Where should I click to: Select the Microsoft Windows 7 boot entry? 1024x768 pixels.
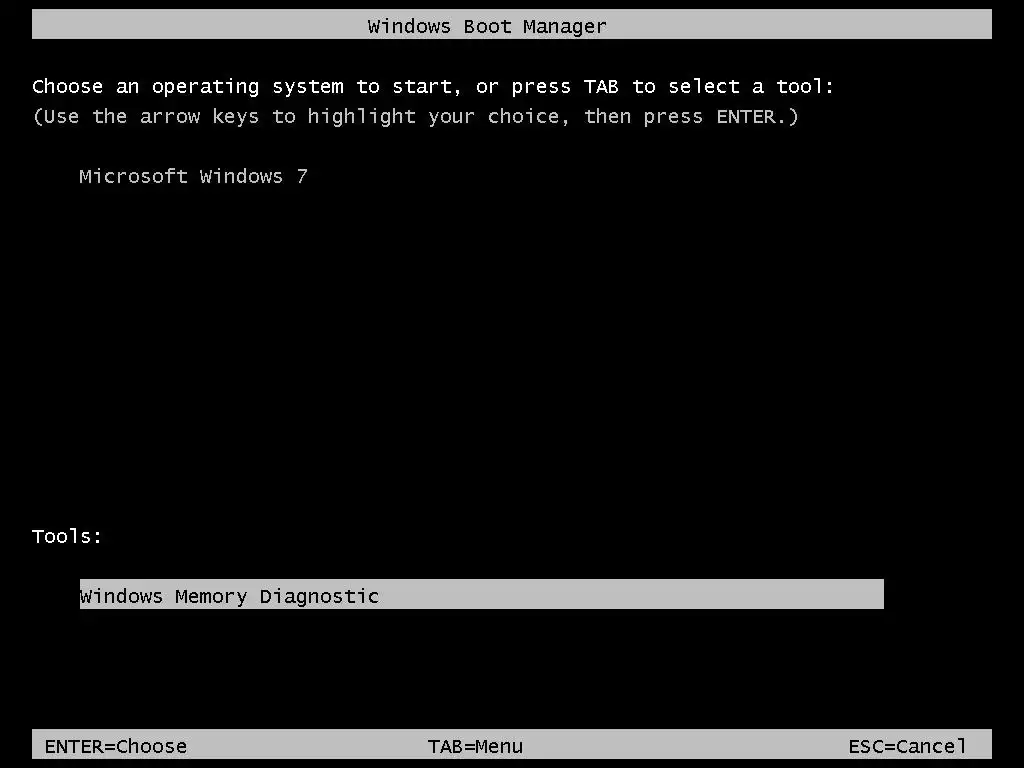pyautogui.click(x=193, y=176)
